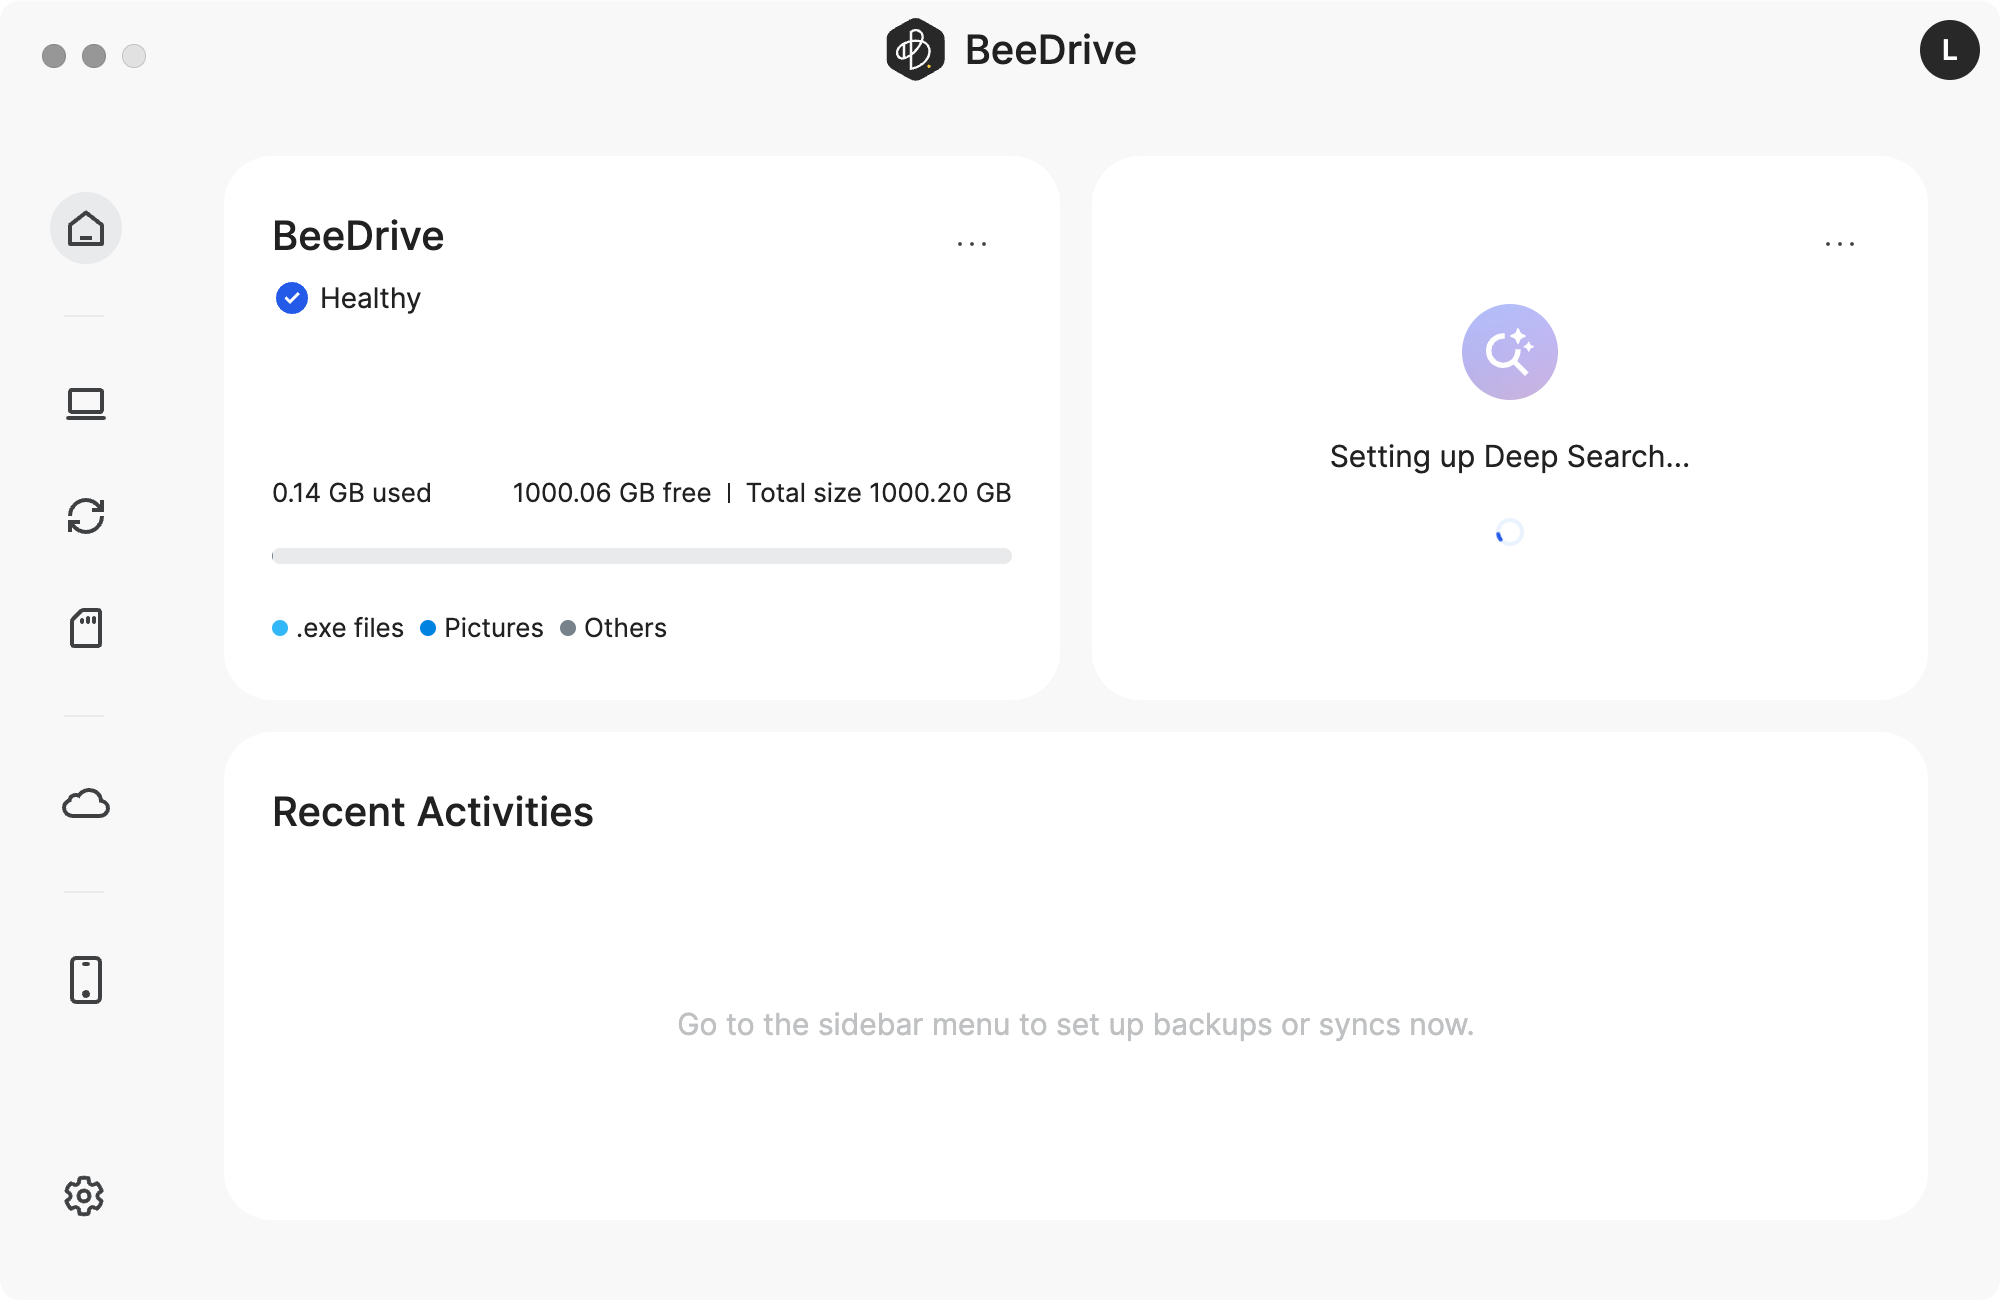The image size is (2000, 1300).
Task: Click the 'Pictures' legend label
Action: pos(494,628)
